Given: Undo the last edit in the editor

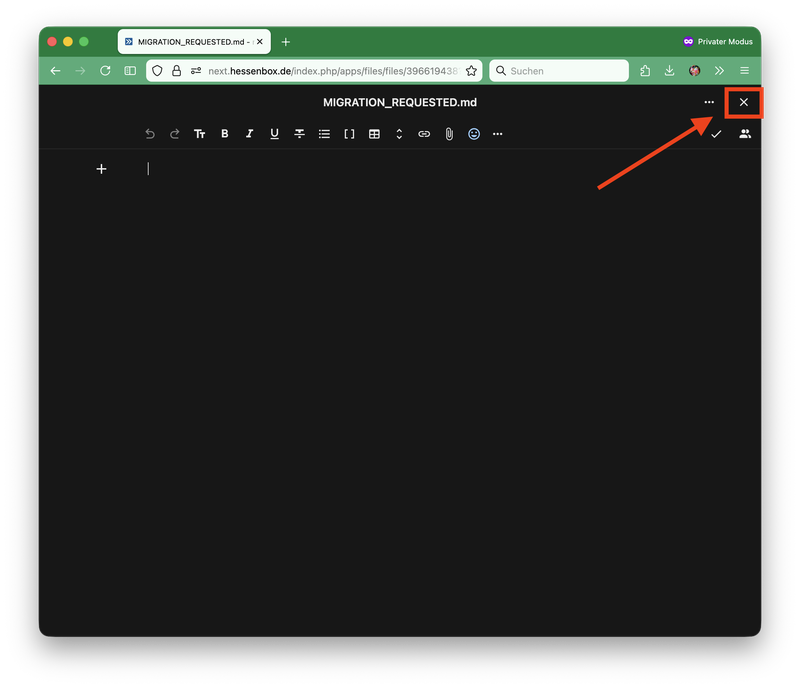Looking at the screenshot, I should point(149,134).
